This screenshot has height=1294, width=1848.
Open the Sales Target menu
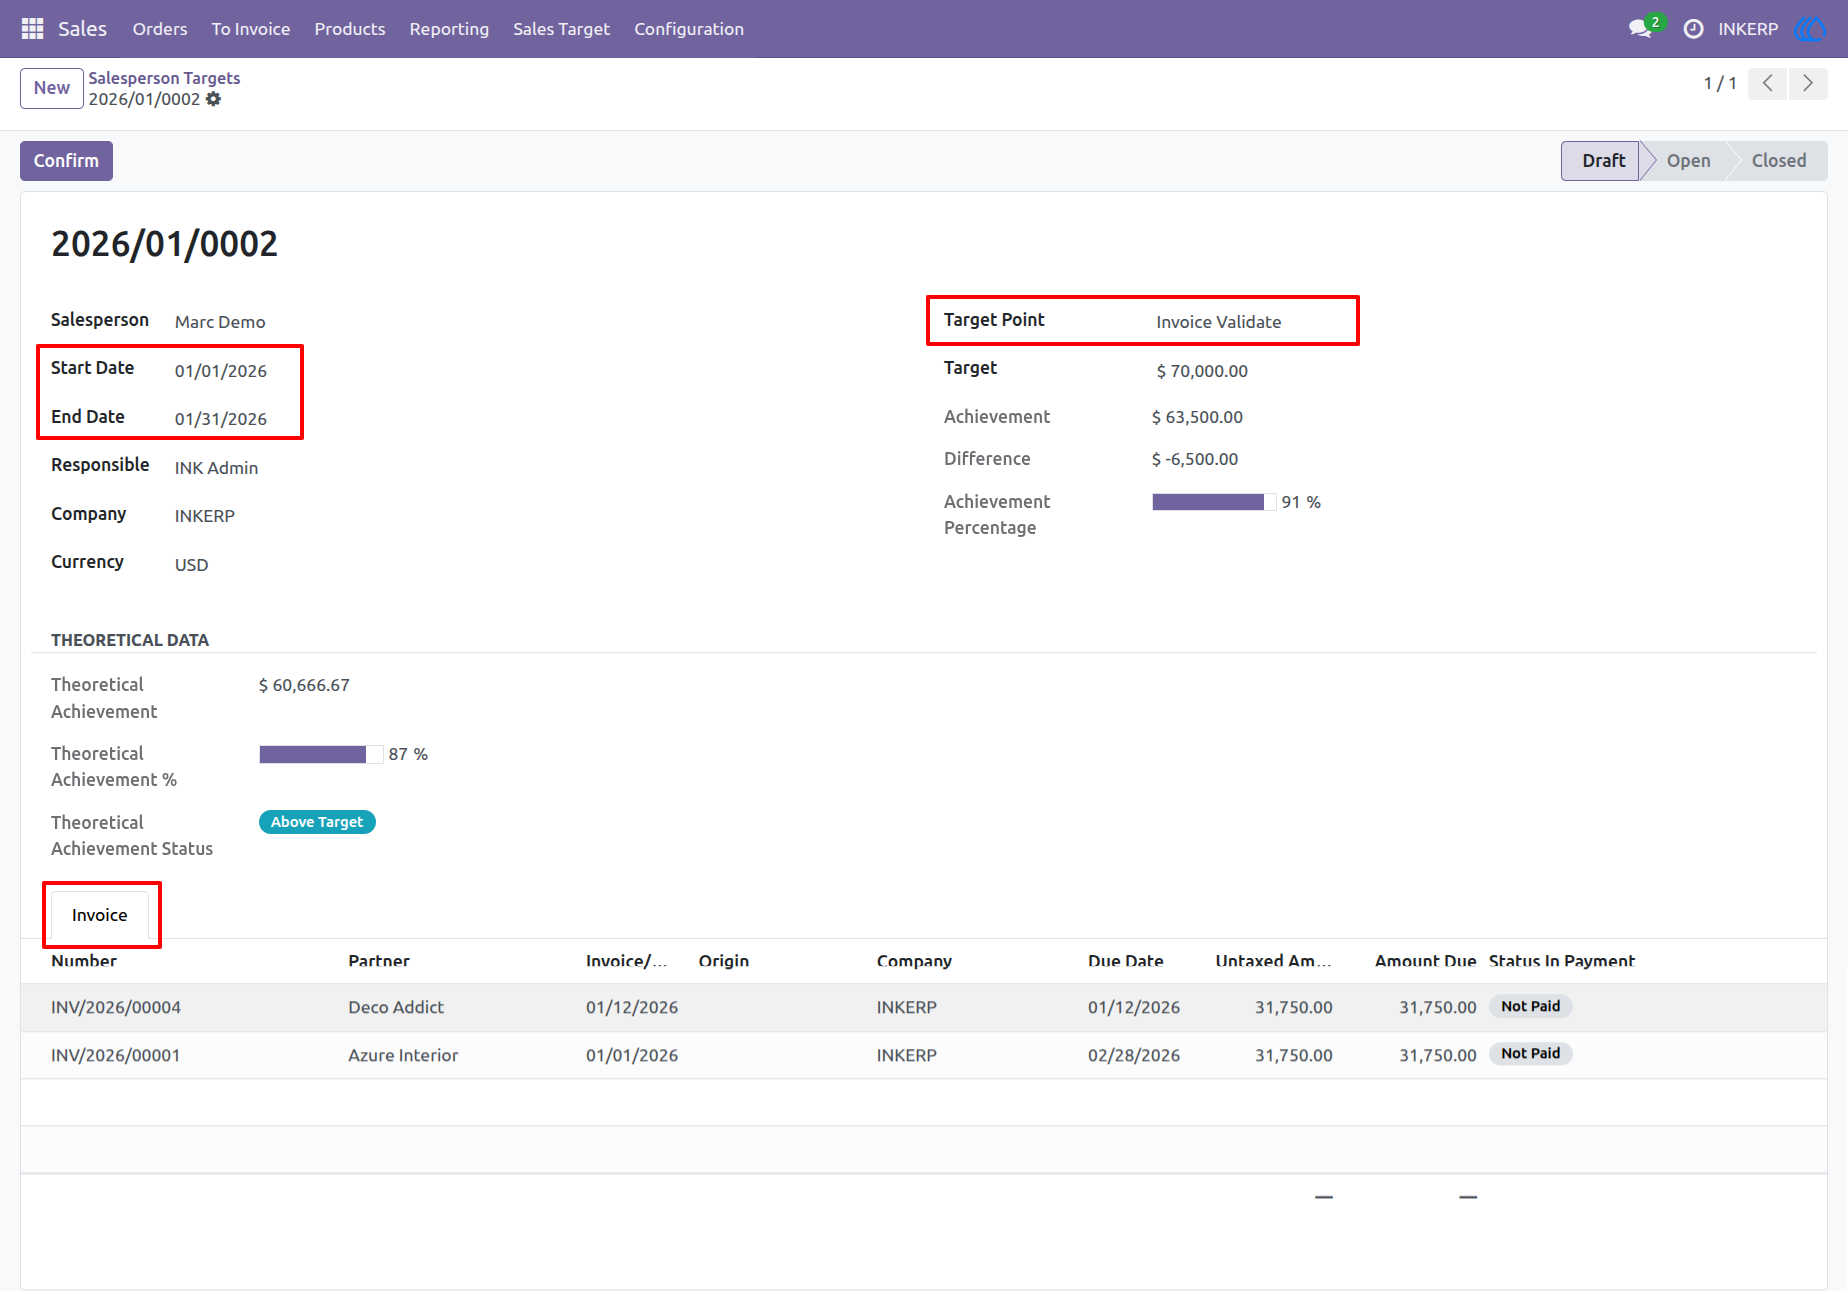pos(561,29)
